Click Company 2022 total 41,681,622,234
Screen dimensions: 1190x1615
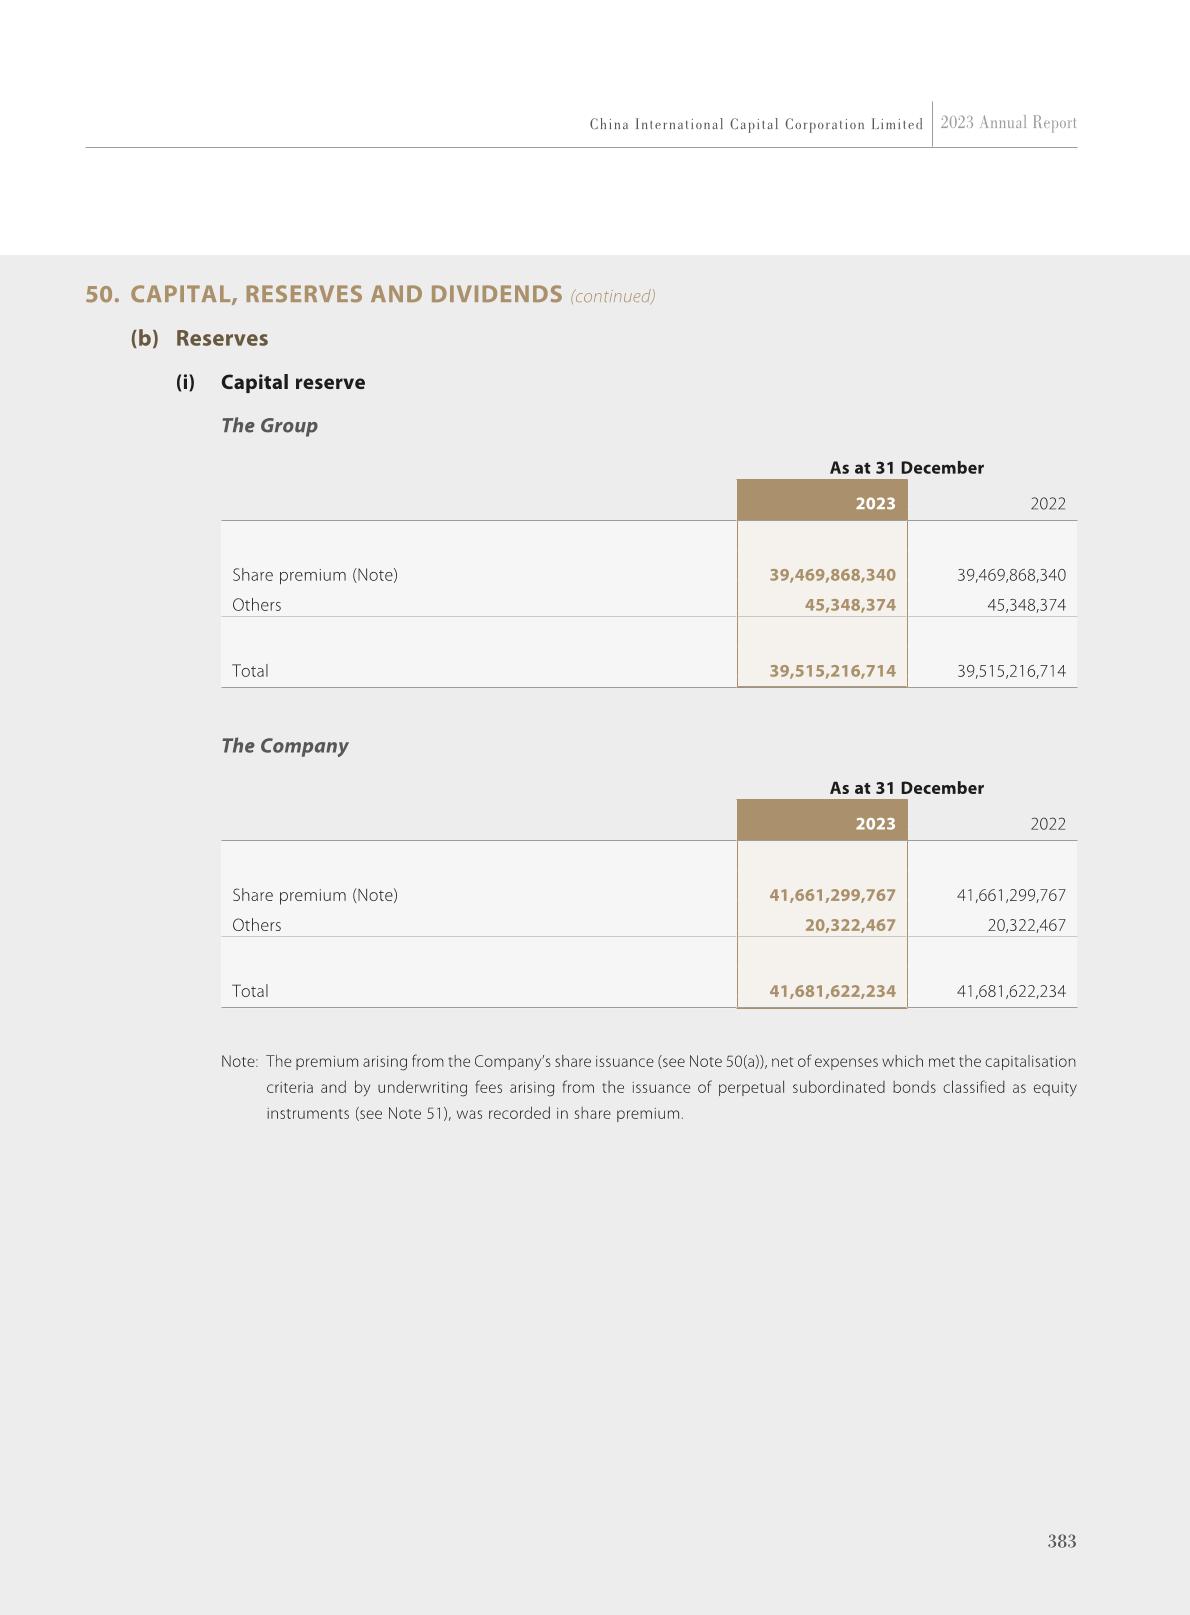tap(1011, 991)
